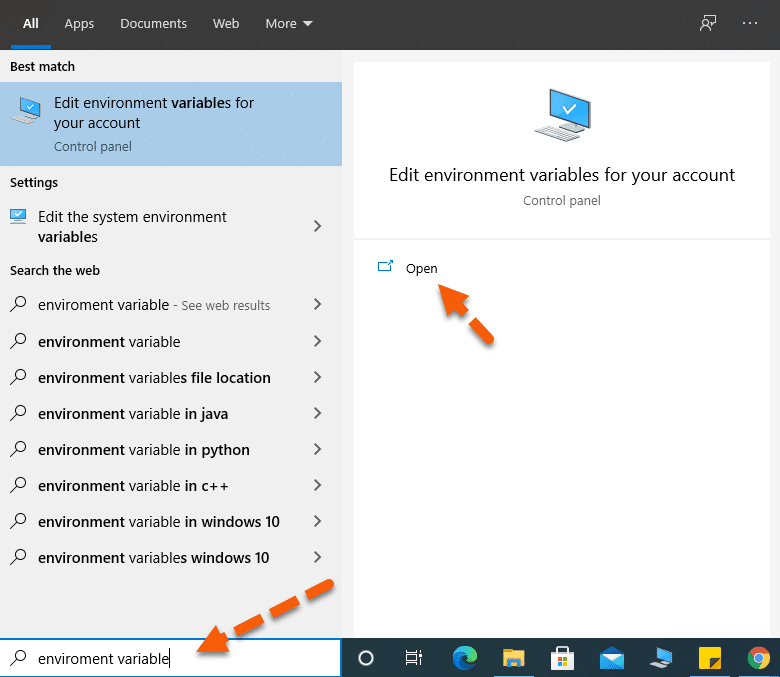The height and width of the screenshot is (677, 780).
Task: Expand the 'environment variable in python' chevron
Action: tap(318, 450)
